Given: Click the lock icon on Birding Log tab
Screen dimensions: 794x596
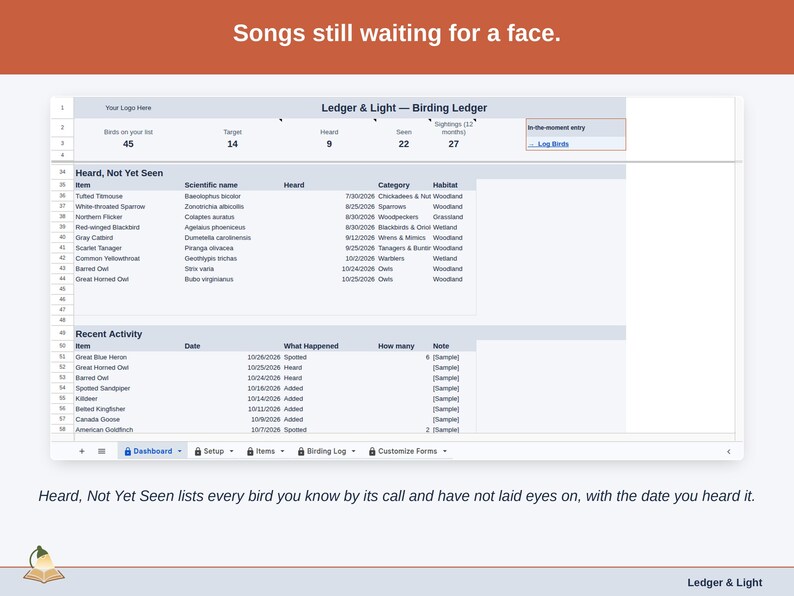Looking at the screenshot, I should [301, 451].
